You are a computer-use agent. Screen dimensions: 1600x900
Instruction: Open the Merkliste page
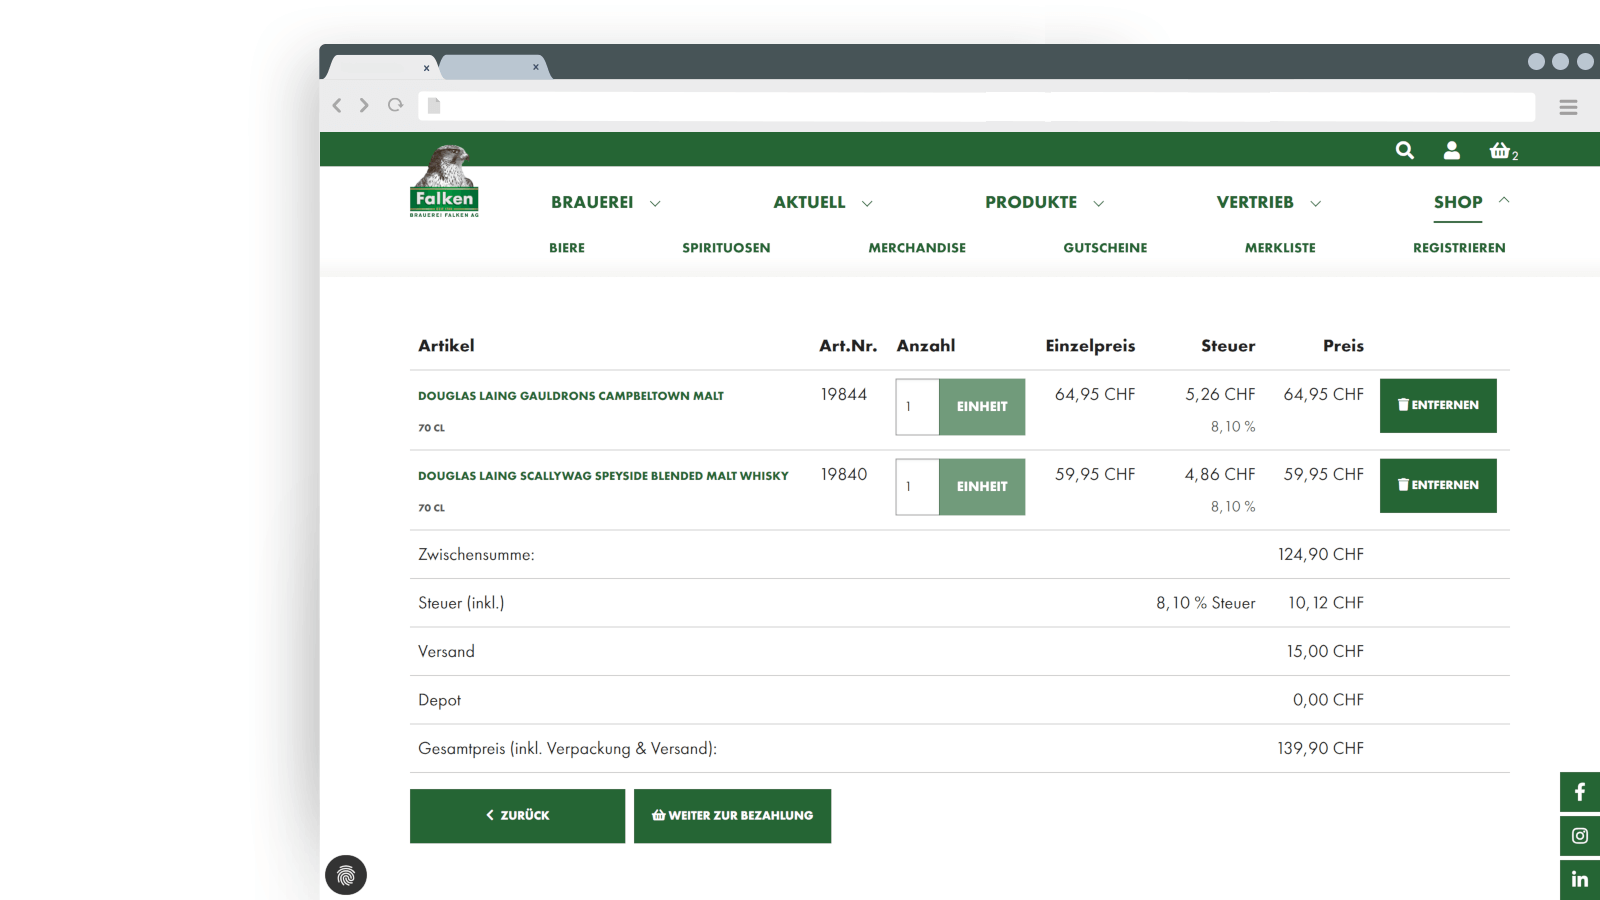(1280, 248)
